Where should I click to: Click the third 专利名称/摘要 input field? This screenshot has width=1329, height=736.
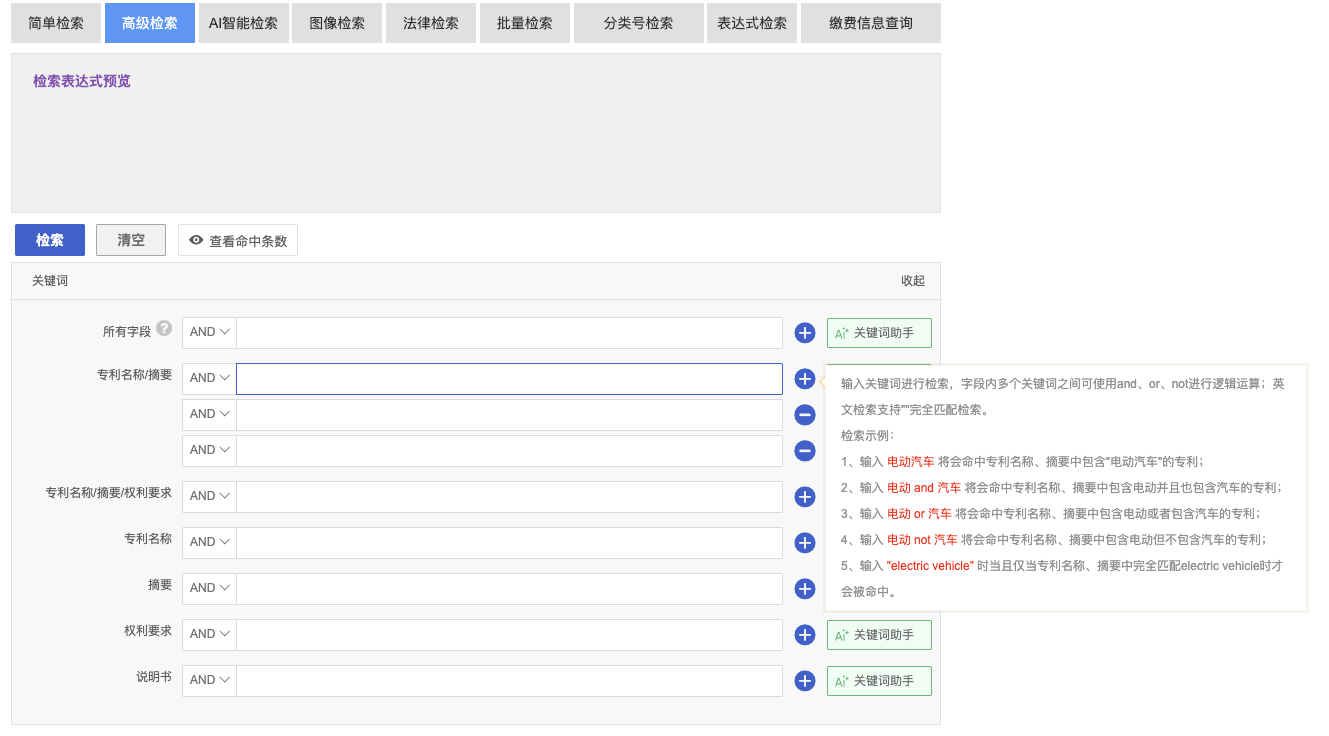pyautogui.click(x=509, y=451)
